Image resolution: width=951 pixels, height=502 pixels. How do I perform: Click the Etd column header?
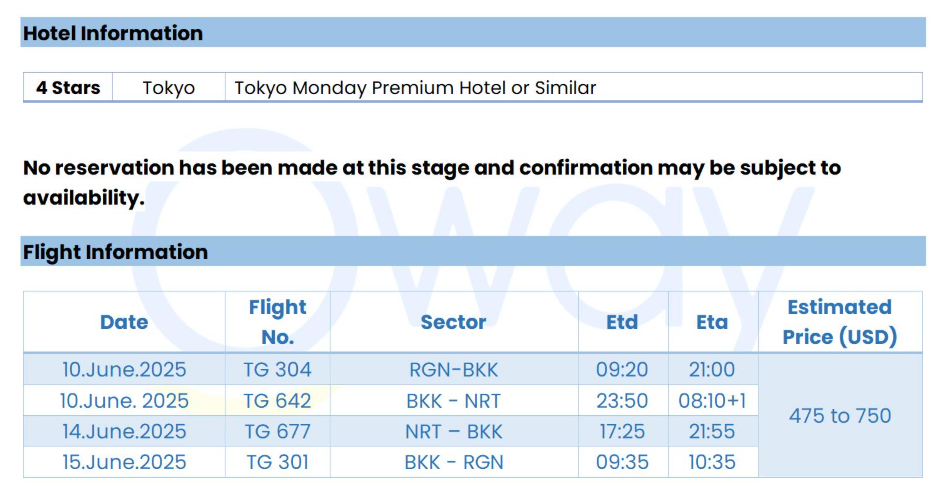click(623, 322)
